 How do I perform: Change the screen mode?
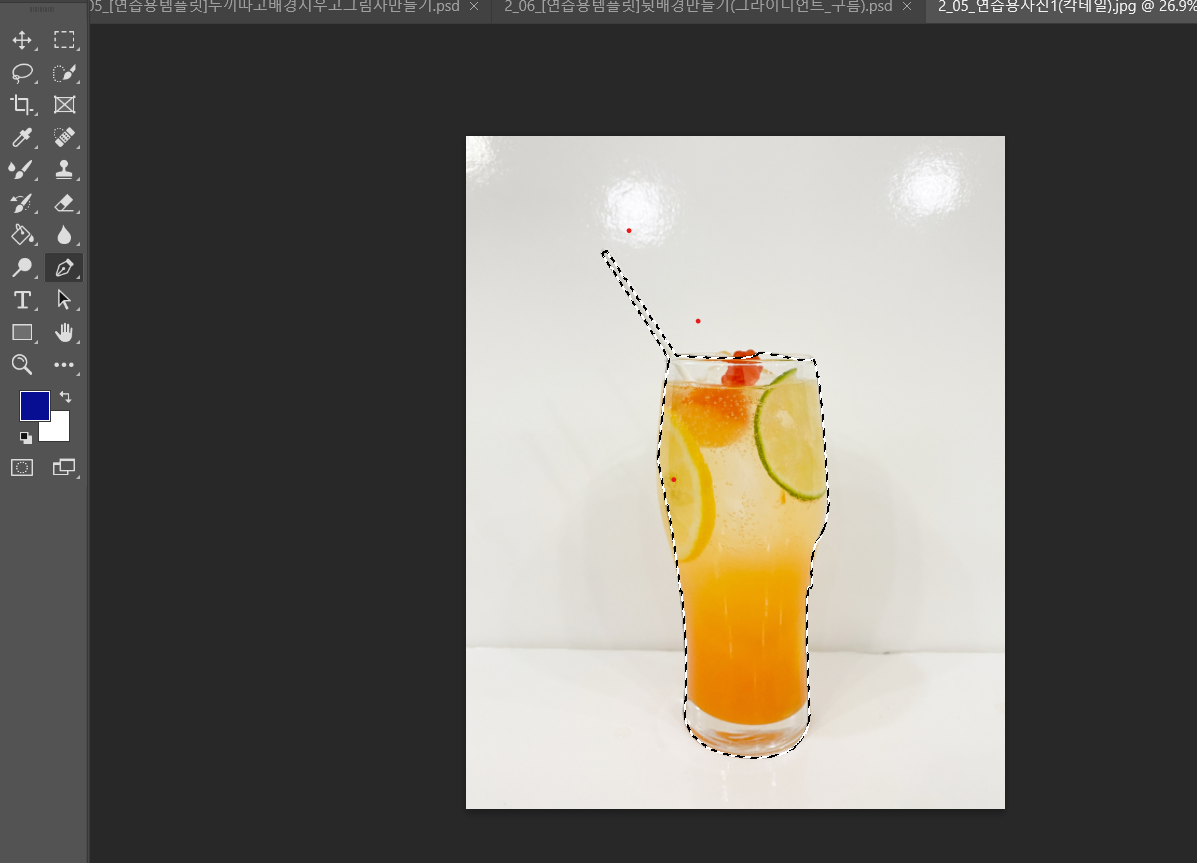(64, 467)
